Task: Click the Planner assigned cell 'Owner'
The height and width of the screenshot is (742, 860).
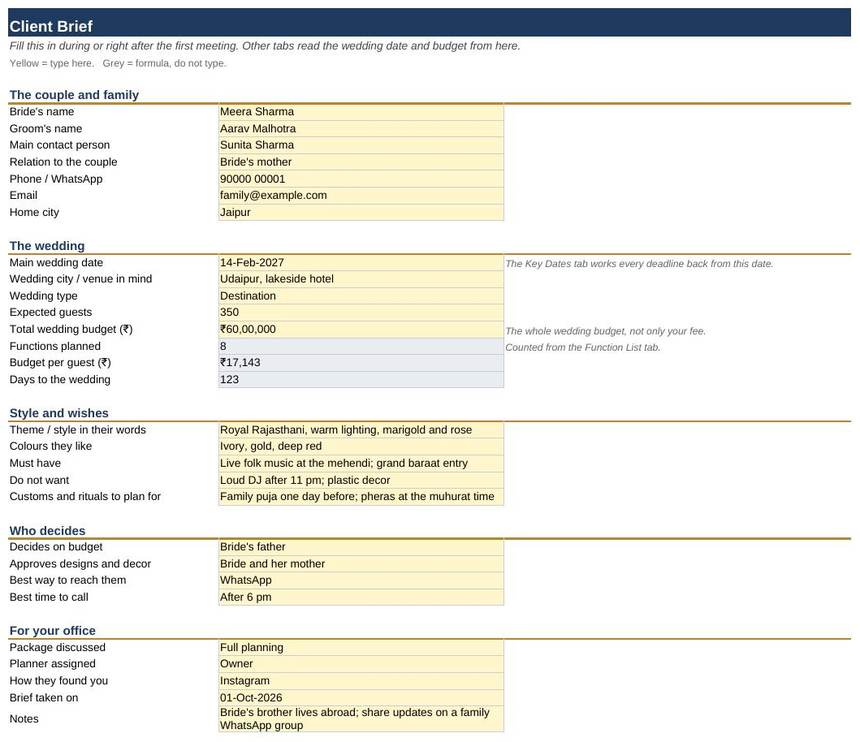Action: pos(361,664)
